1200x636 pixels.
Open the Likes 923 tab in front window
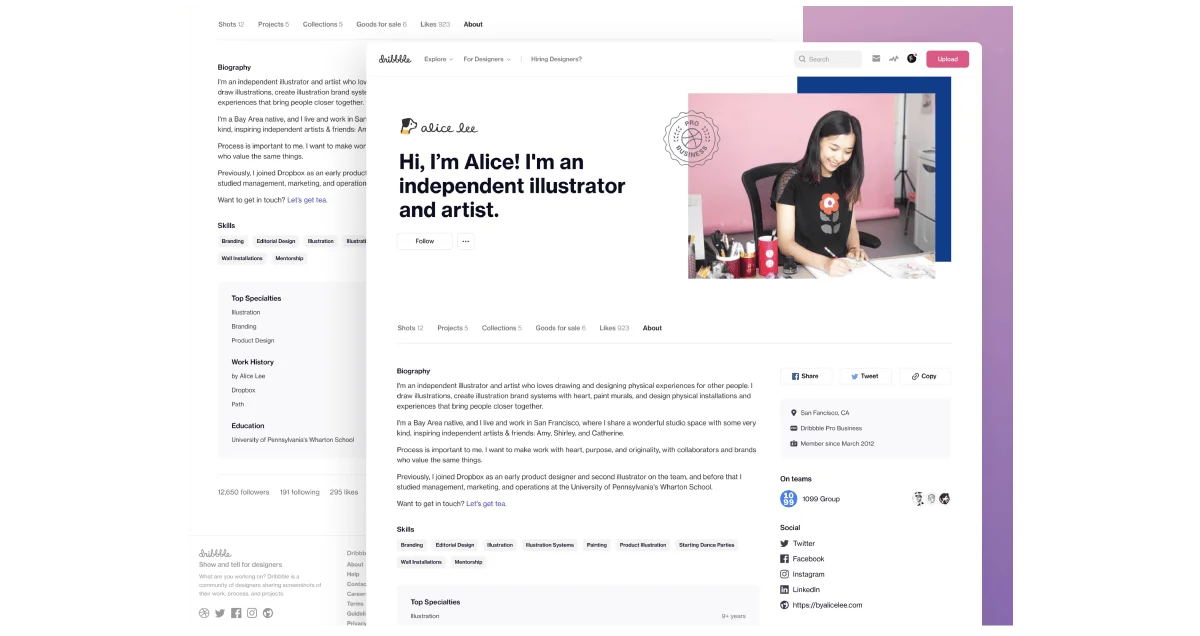tap(614, 328)
